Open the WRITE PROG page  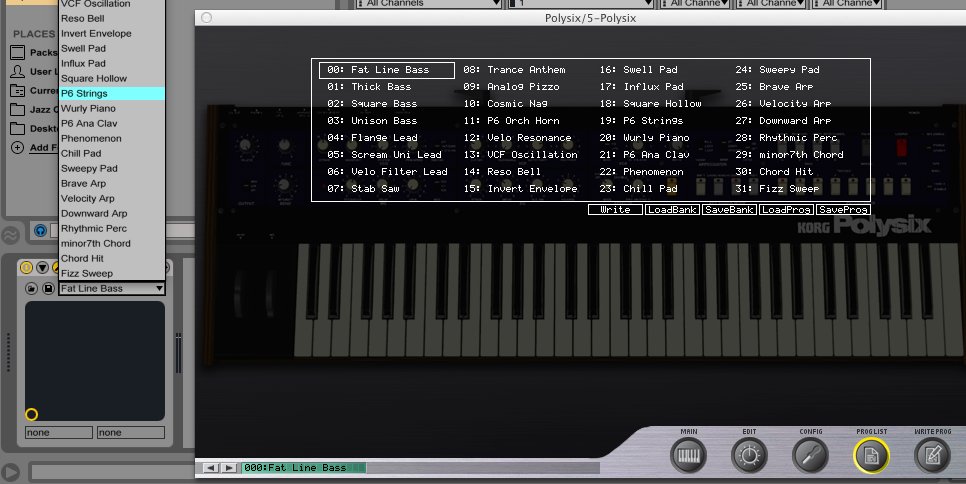(932, 456)
